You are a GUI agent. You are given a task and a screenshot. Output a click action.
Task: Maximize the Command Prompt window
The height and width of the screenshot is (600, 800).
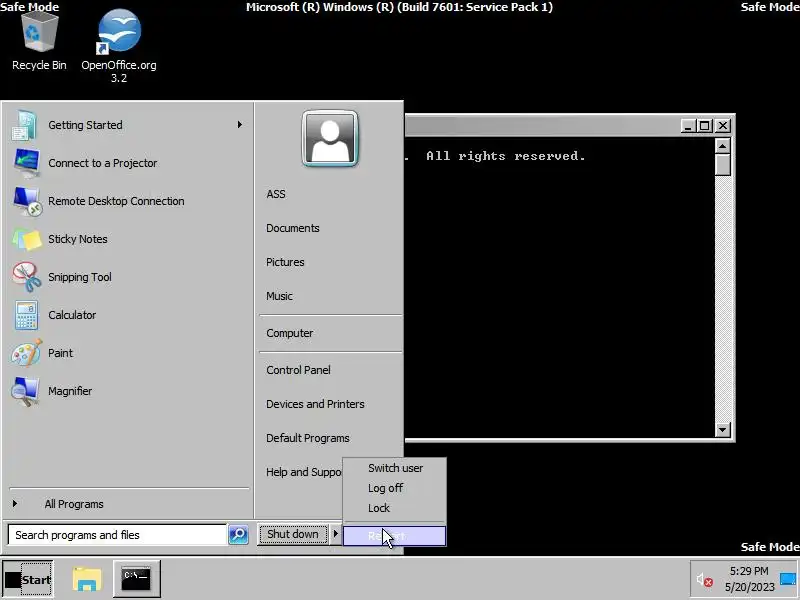click(705, 126)
